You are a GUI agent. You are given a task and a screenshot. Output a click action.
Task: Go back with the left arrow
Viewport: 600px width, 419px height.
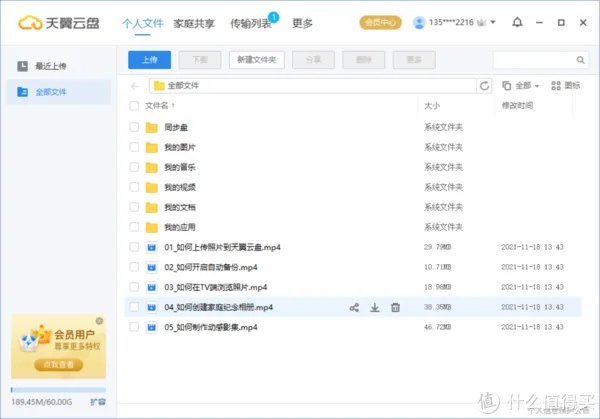(x=135, y=86)
